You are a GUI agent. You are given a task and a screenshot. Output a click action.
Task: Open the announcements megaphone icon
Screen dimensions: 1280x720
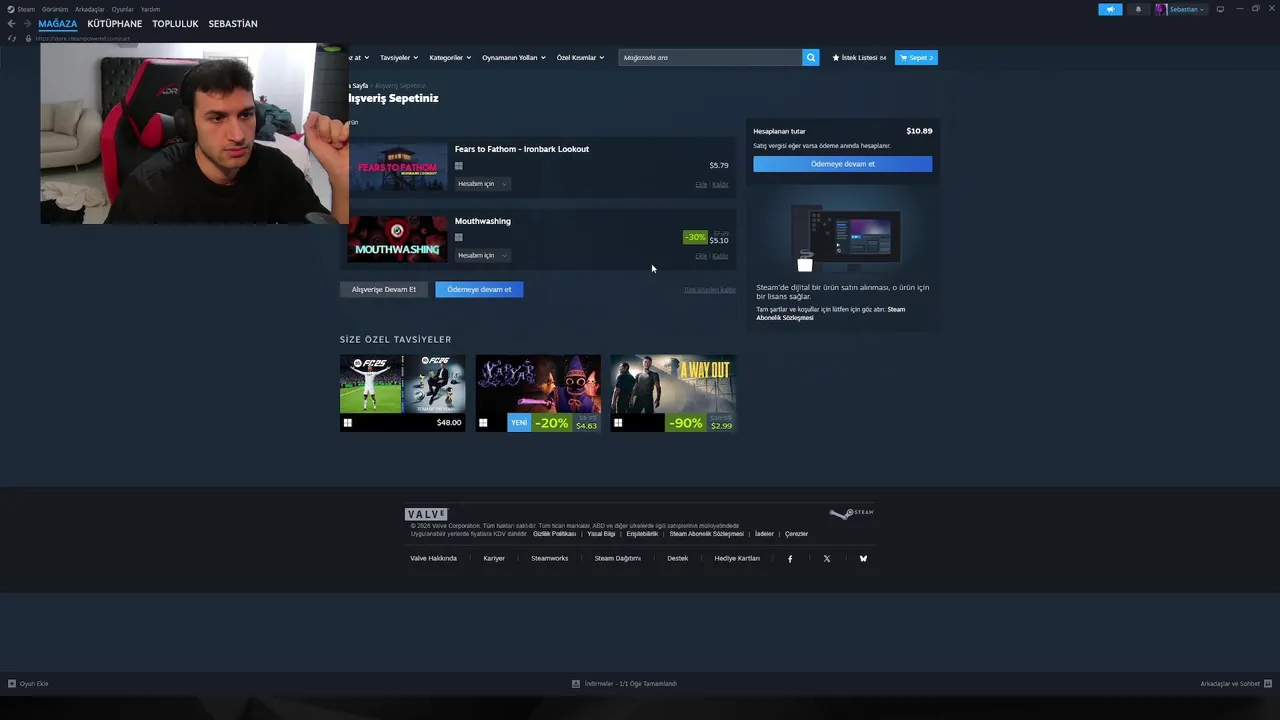pos(1110,9)
